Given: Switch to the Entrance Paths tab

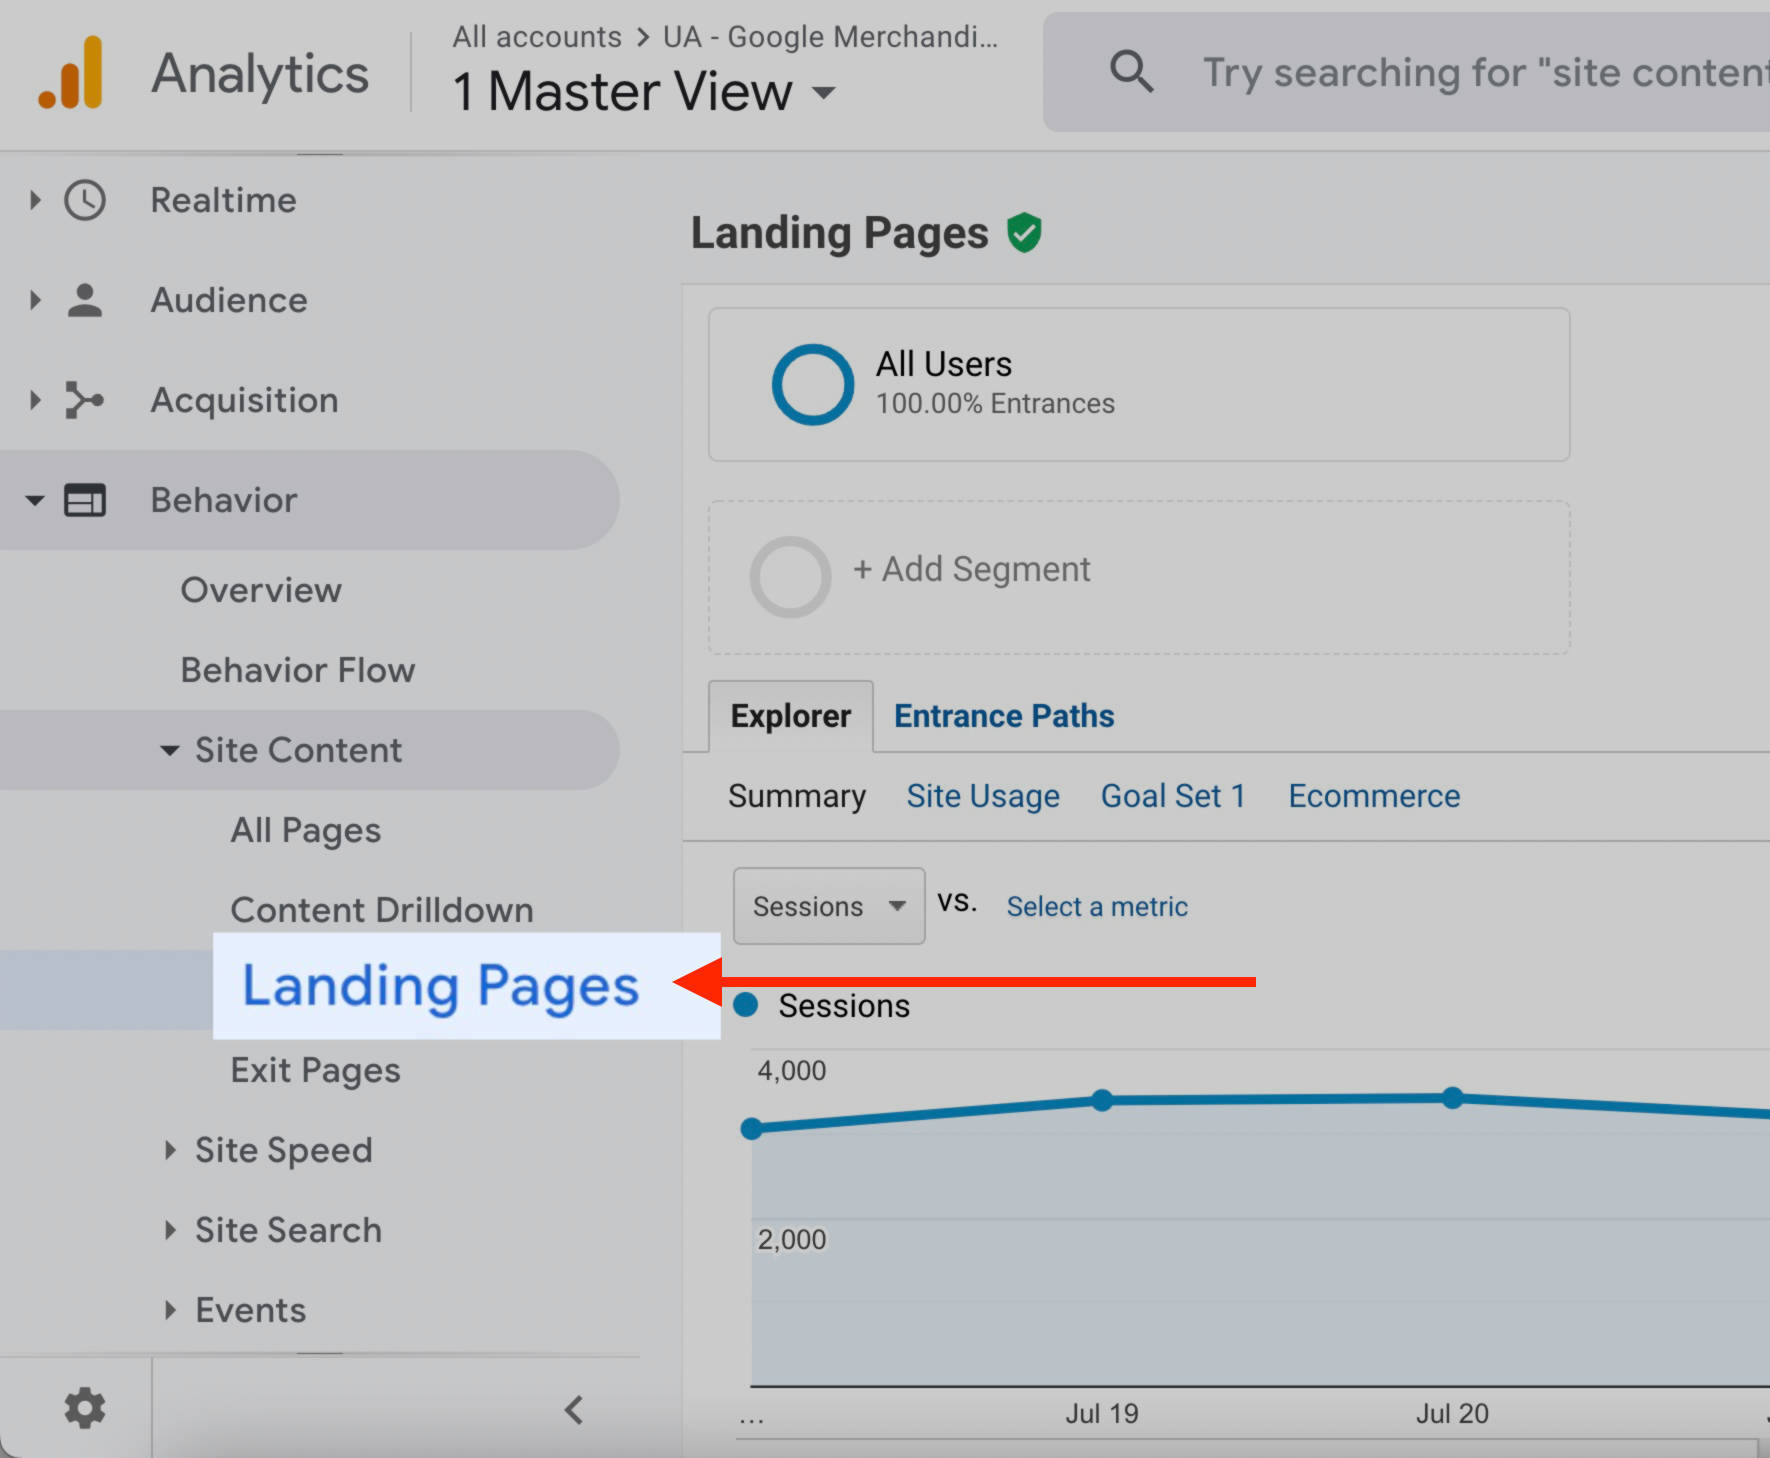Looking at the screenshot, I should click(1003, 715).
